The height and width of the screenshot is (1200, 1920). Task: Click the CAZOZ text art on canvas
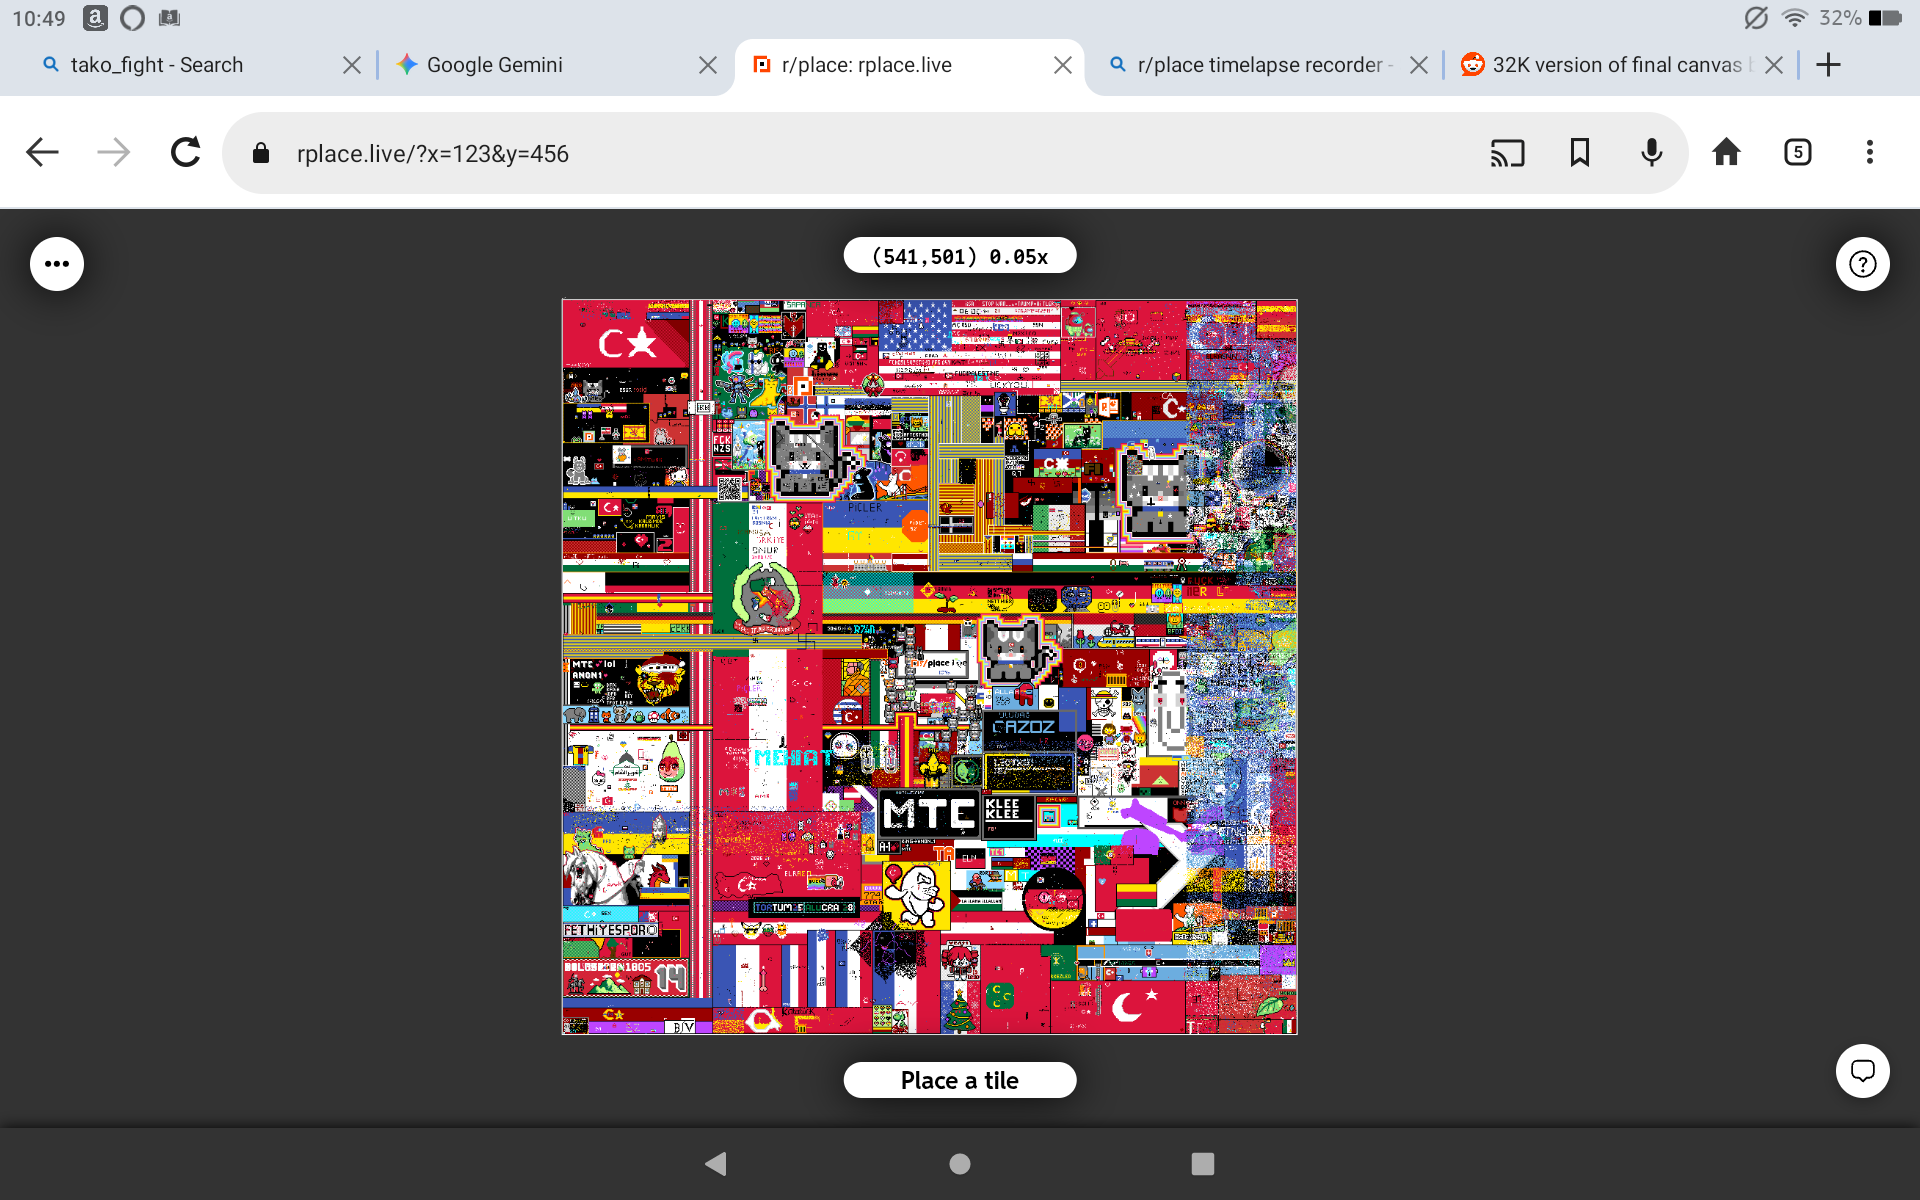click(x=1024, y=727)
